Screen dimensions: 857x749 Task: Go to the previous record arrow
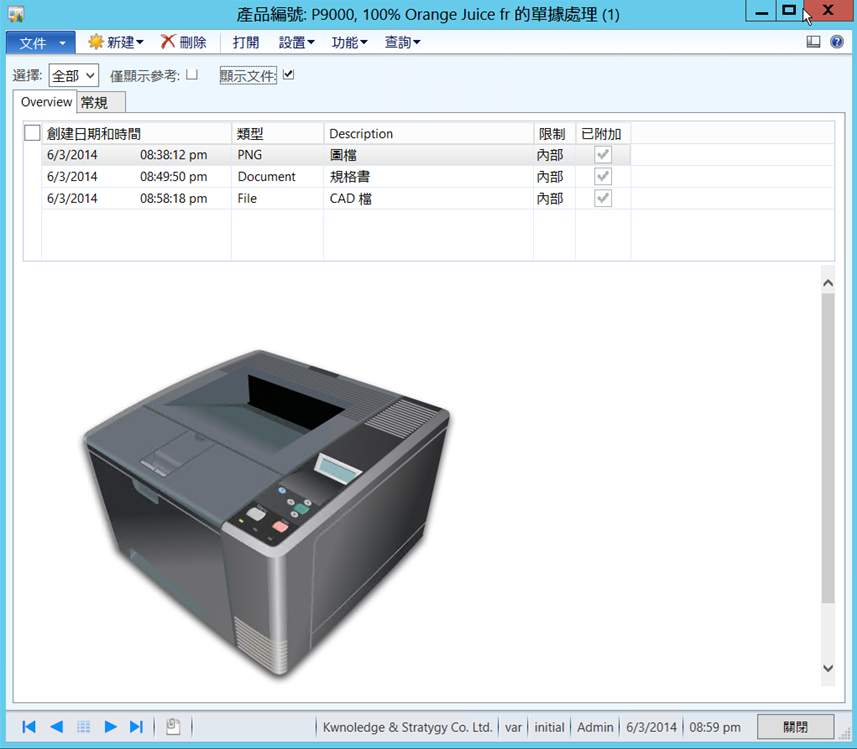click(x=56, y=727)
